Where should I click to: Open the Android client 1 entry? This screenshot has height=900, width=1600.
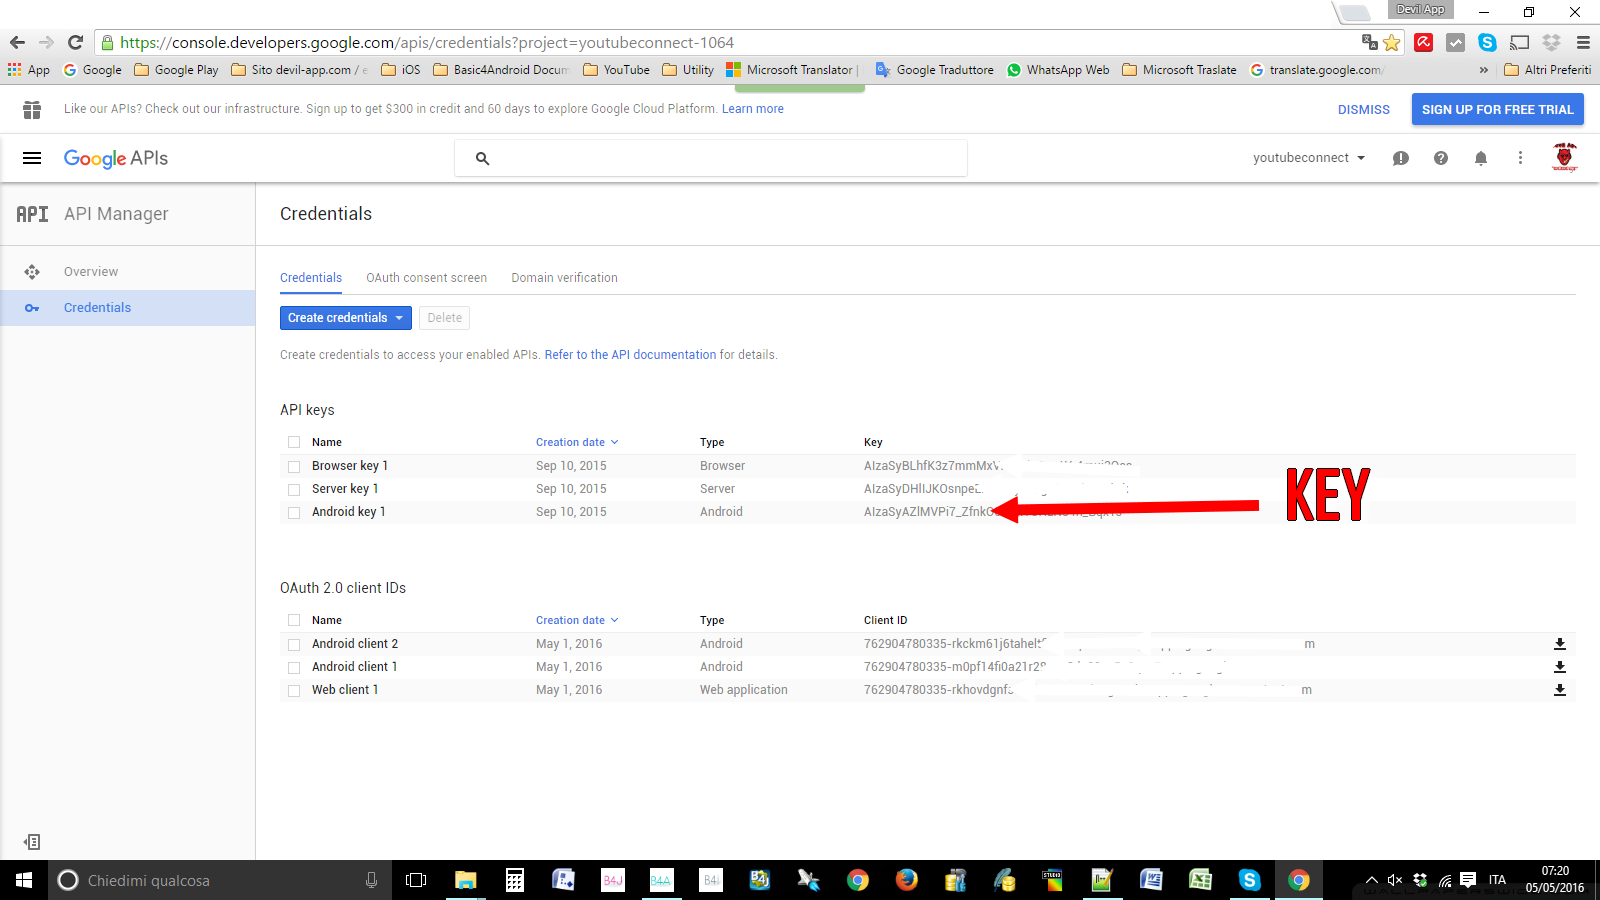coord(355,667)
